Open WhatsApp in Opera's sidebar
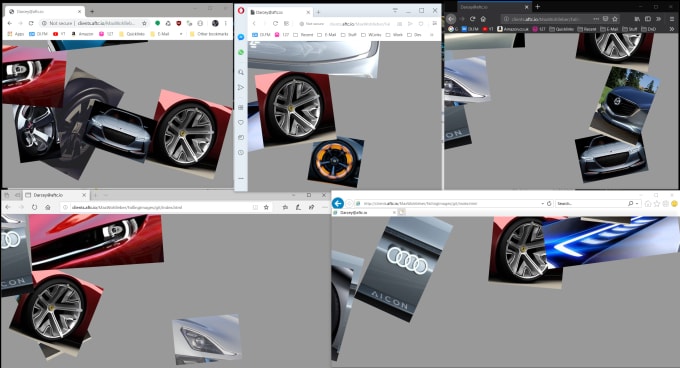This screenshot has width=680, height=368. click(241, 52)
